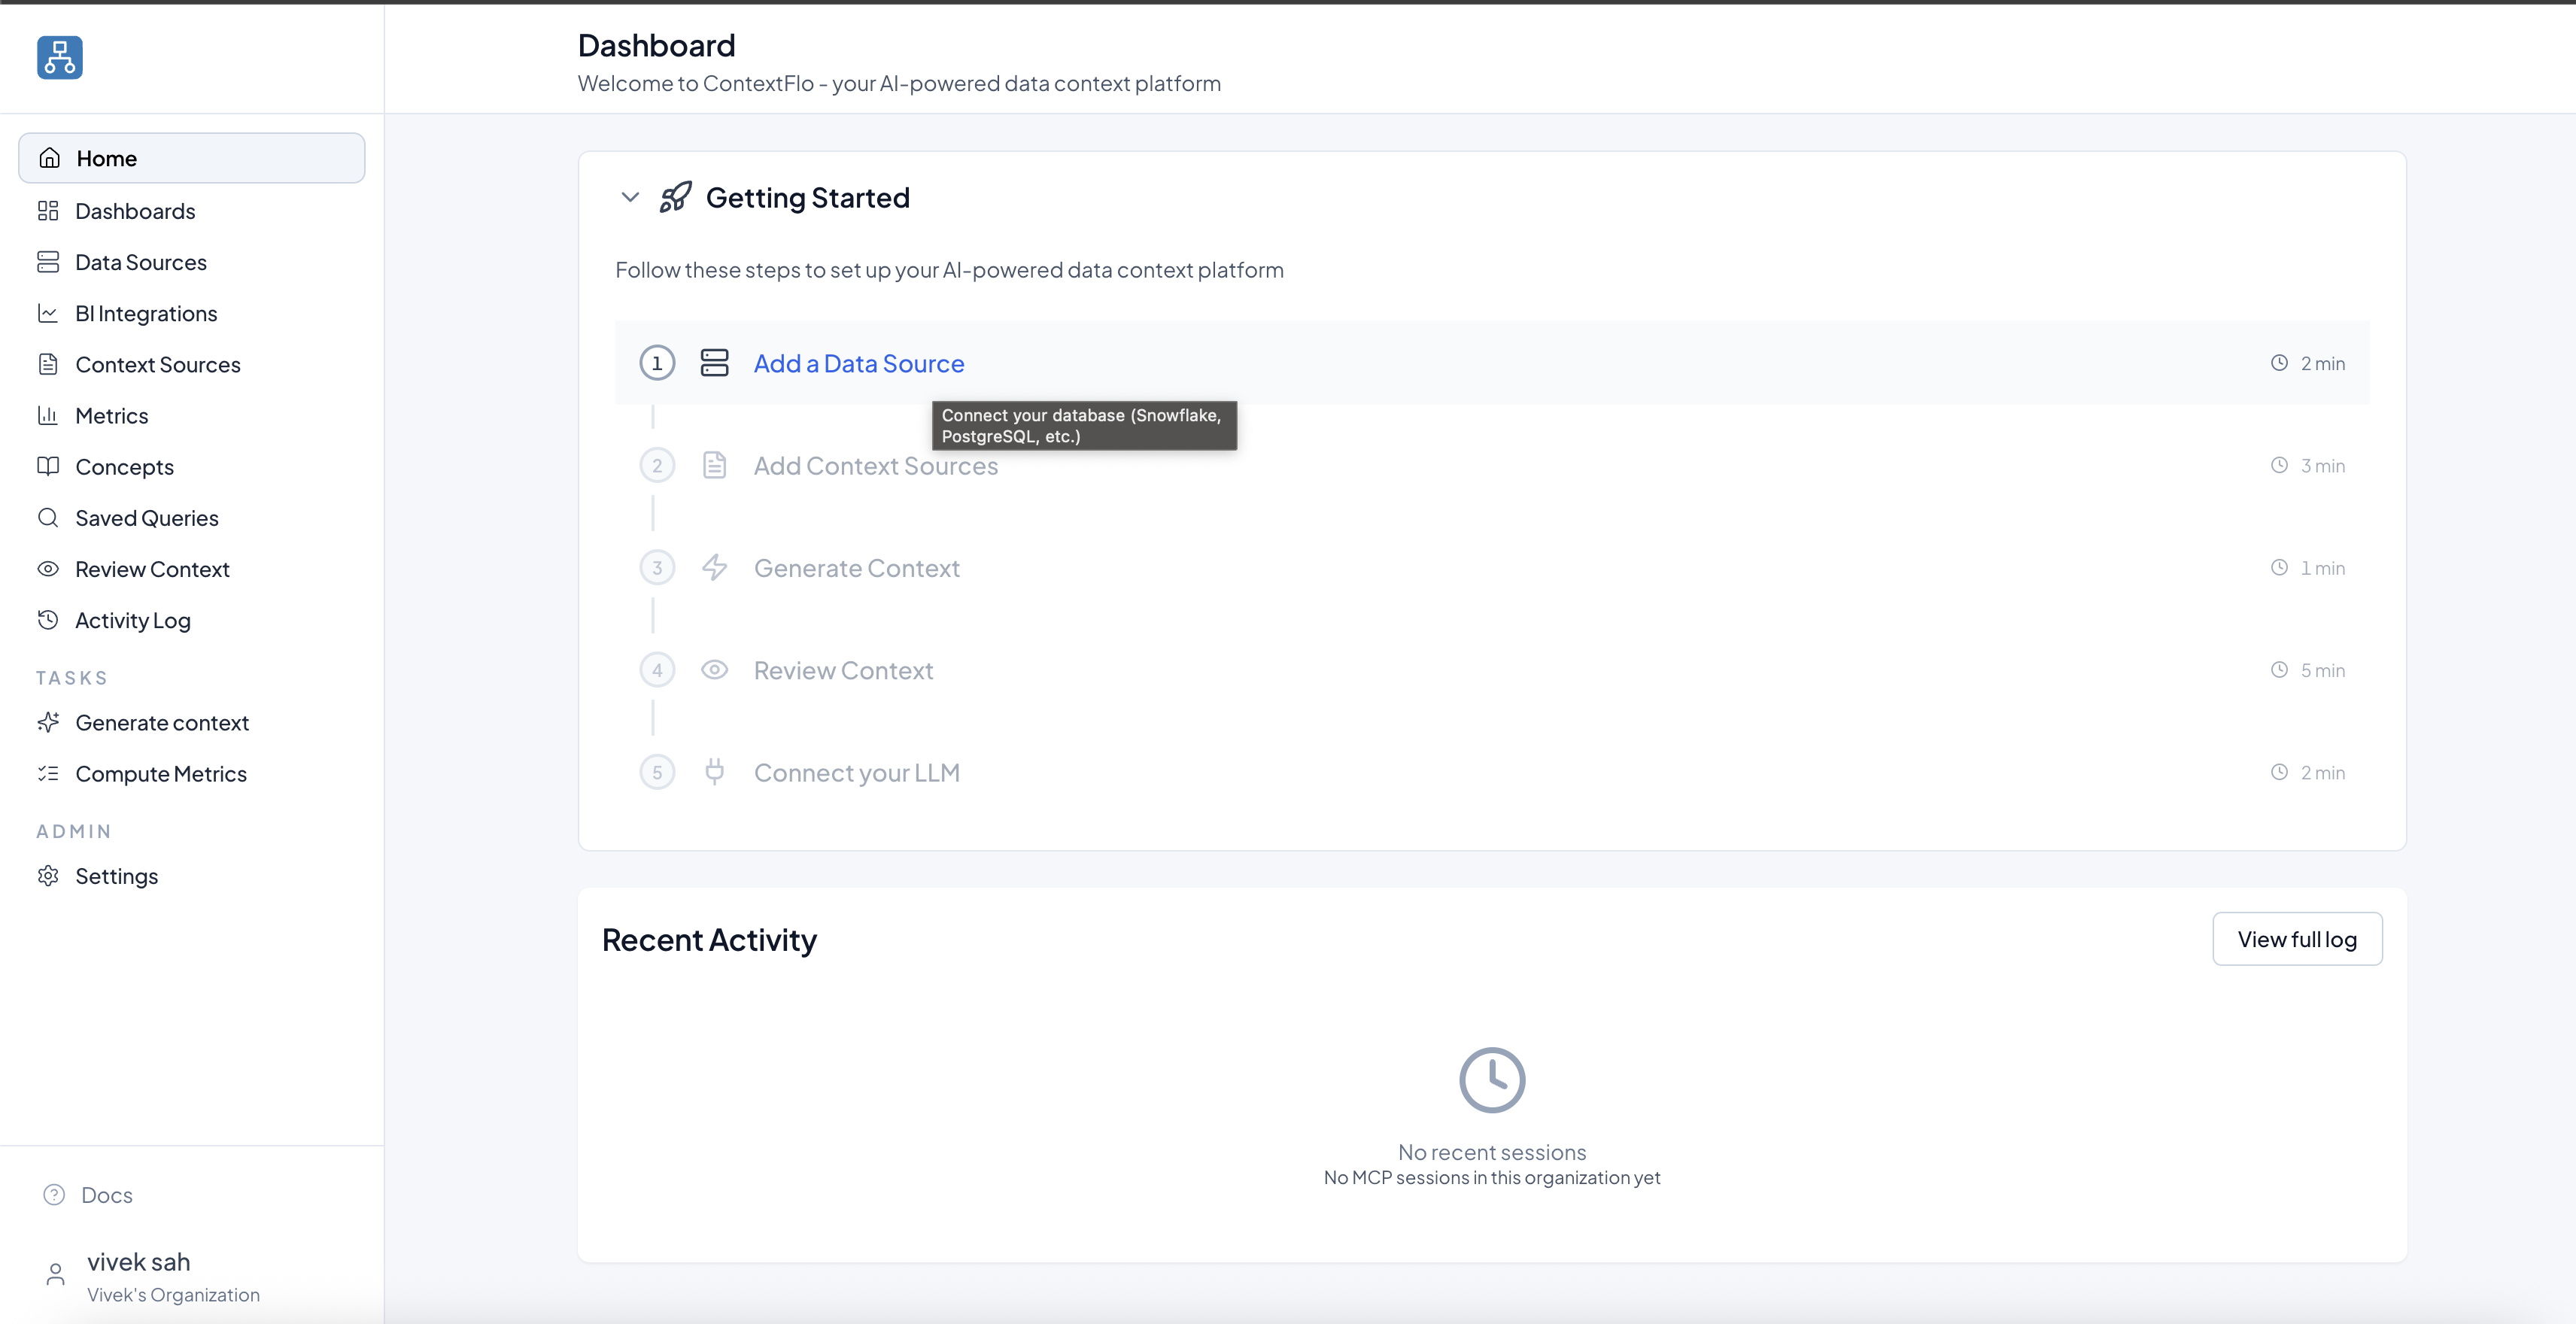Click the Activity Log history icon
Viewport: 2576px width, 1324px height.
pos(49,619)
